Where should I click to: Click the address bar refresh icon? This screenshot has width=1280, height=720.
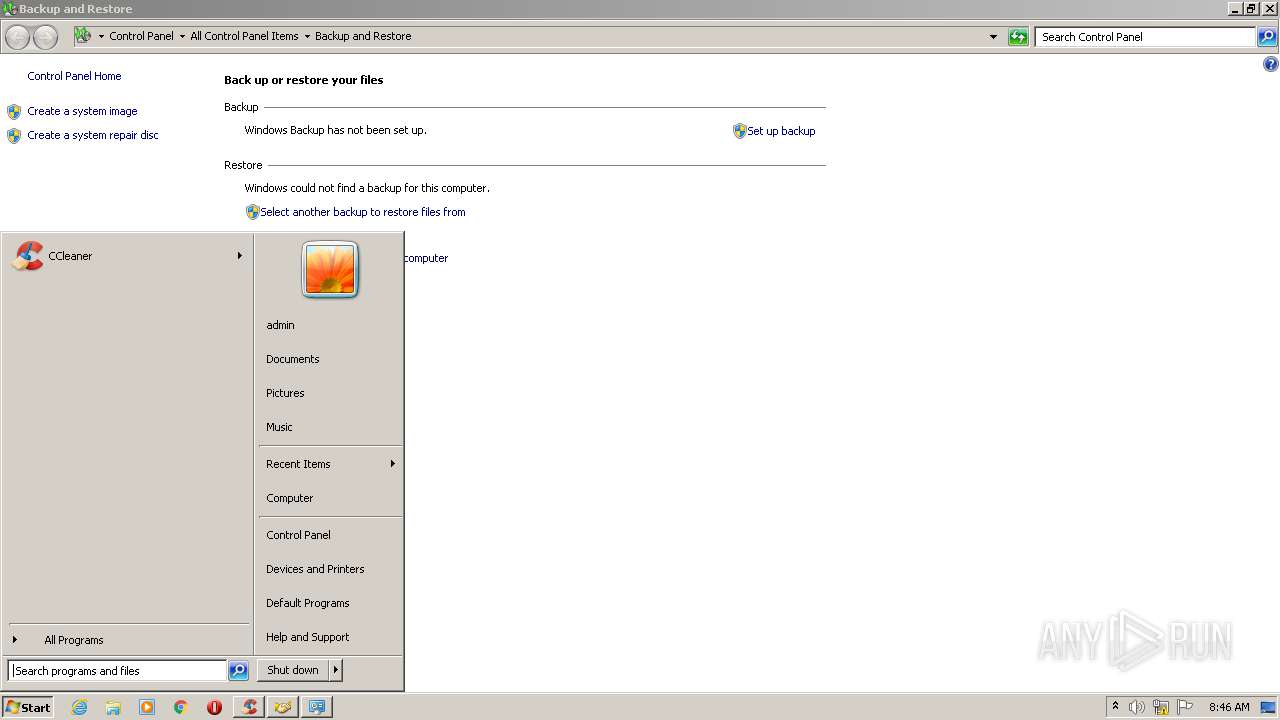point(1018,37)
